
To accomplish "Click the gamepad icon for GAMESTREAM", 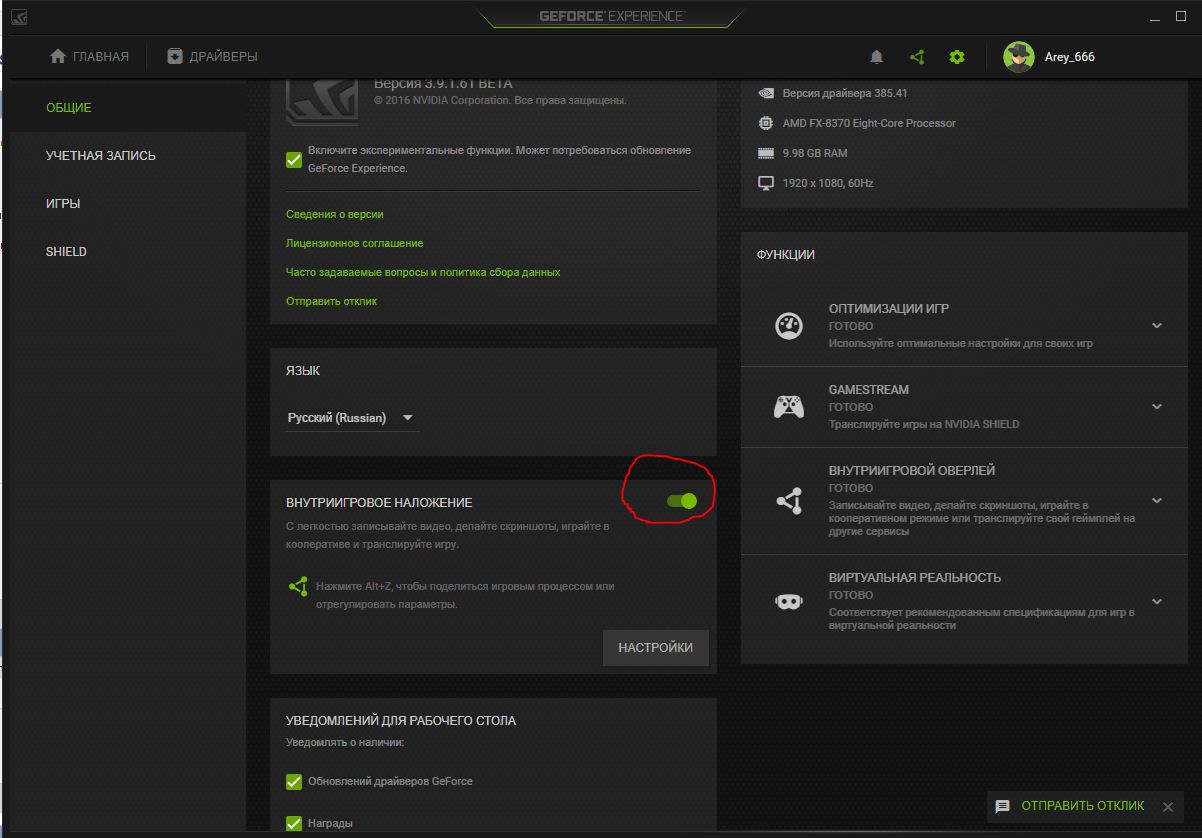I will (789, 407).
